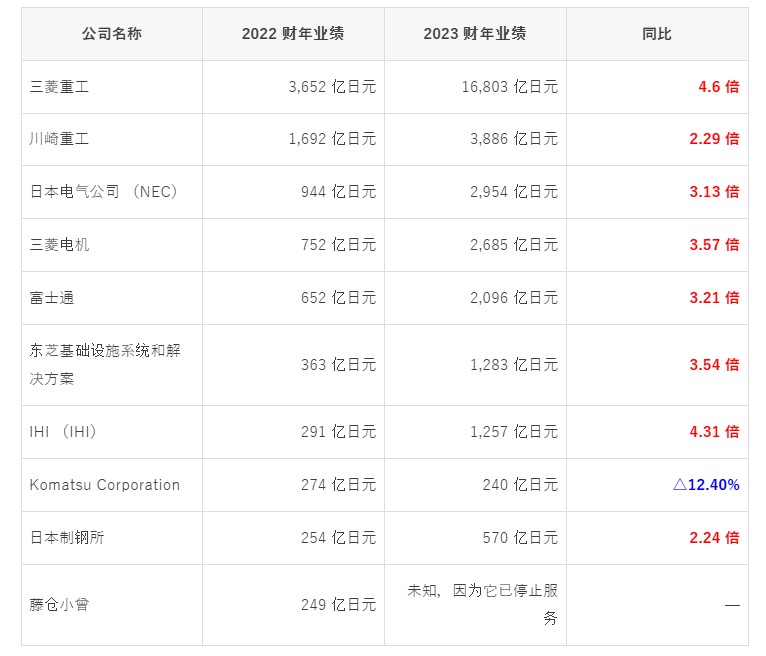Image resolution: width=766 pixels, height=656 pixels.
Task: Click the 254 亿日元 cell
Action: (x=294, y=538)
